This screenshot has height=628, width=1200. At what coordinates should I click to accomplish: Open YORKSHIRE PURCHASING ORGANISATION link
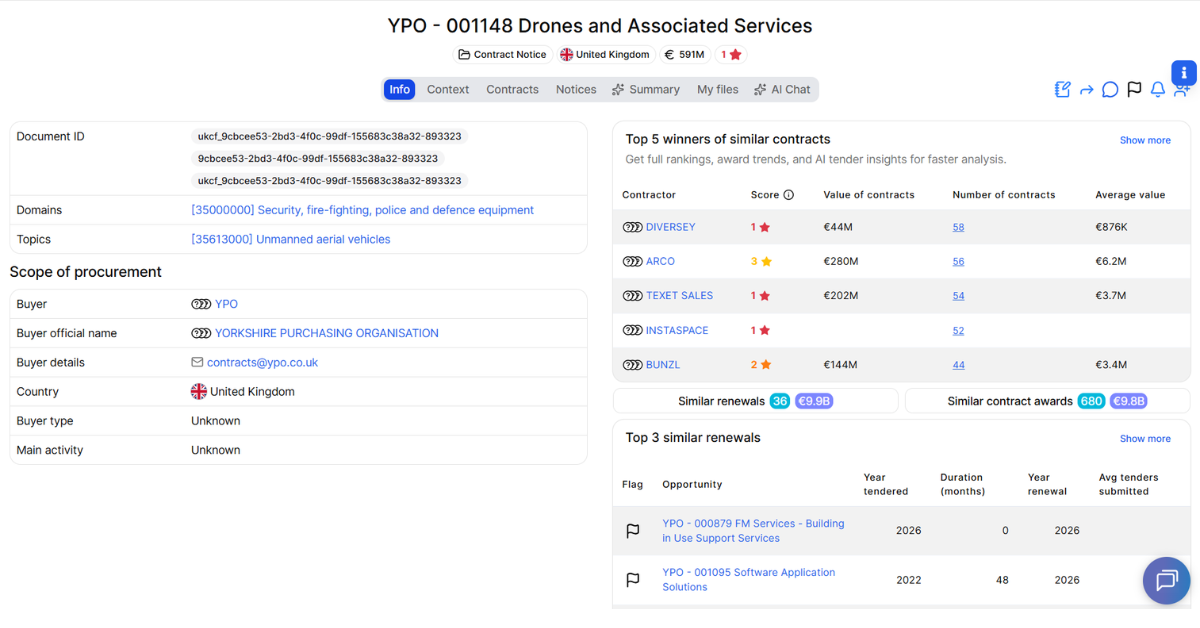pyautogui.click(x=327, y=333)
